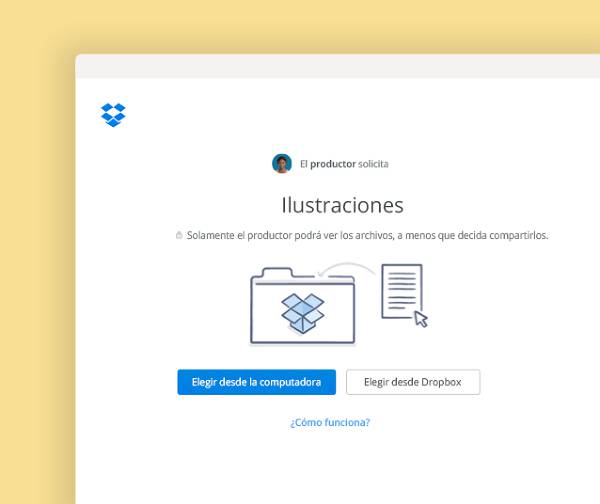The width and height of the screenshot is (600, 504).
Task: Click the lock icon beside privacy notice
Action: click(179, 235)
